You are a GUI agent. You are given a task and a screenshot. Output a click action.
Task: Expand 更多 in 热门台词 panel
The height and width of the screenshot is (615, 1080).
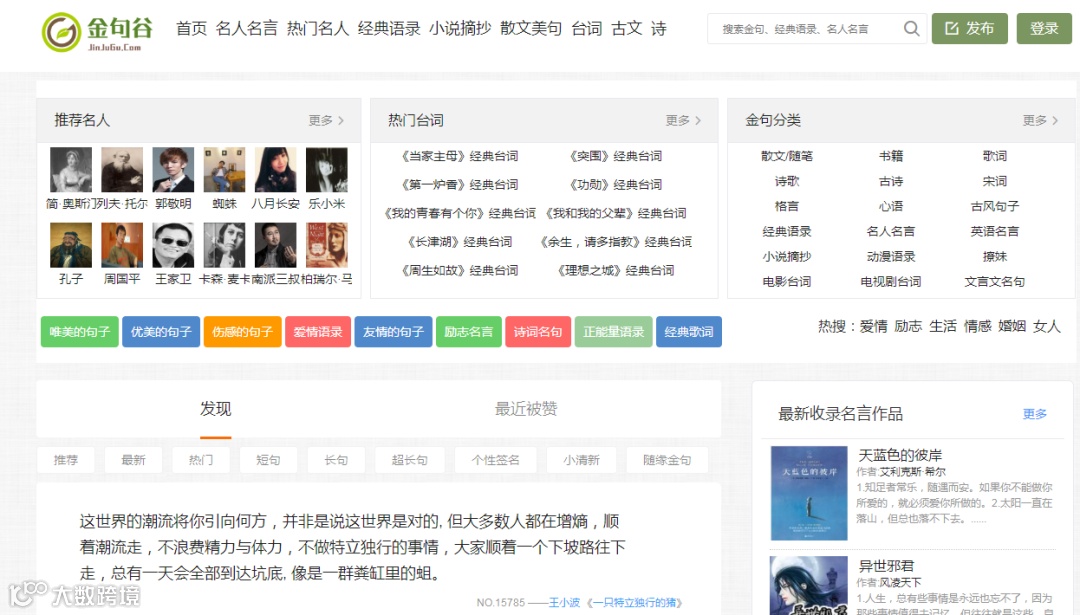point(683,121)
